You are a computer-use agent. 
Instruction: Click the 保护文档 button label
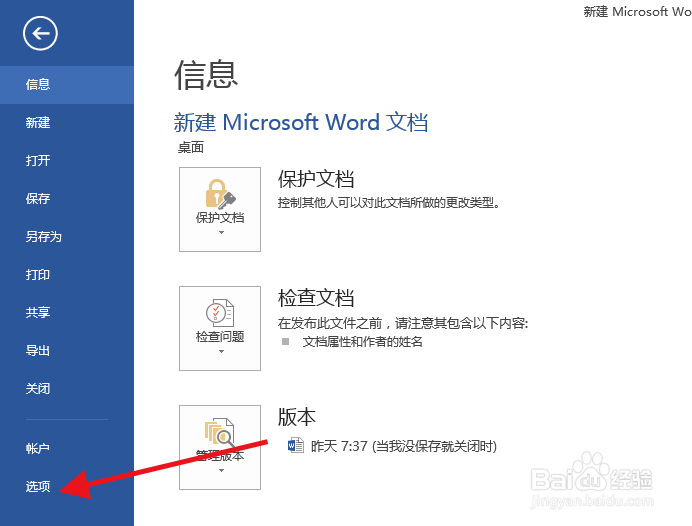point(220,218)
